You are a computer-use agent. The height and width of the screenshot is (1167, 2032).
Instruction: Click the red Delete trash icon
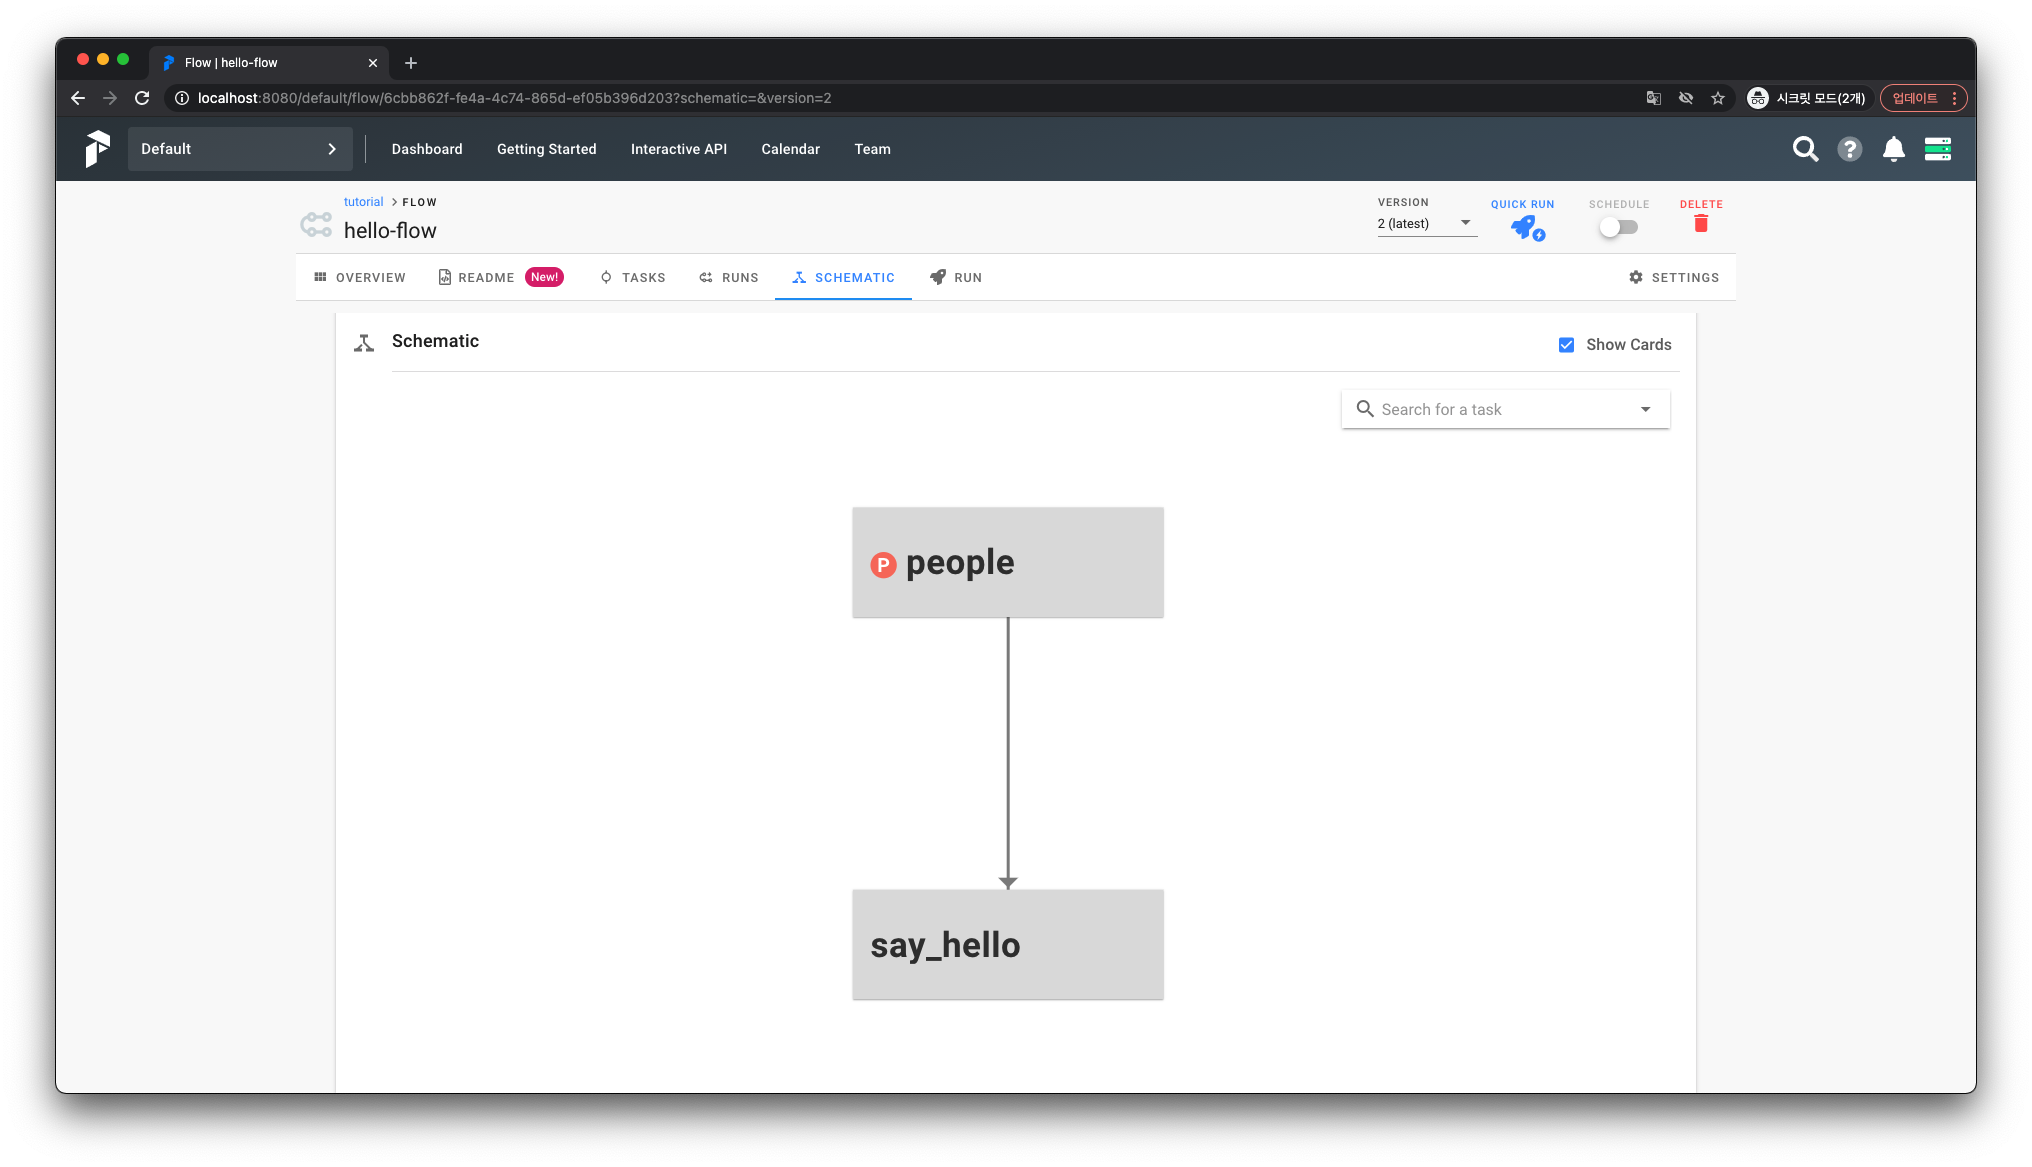[1700, 224]
